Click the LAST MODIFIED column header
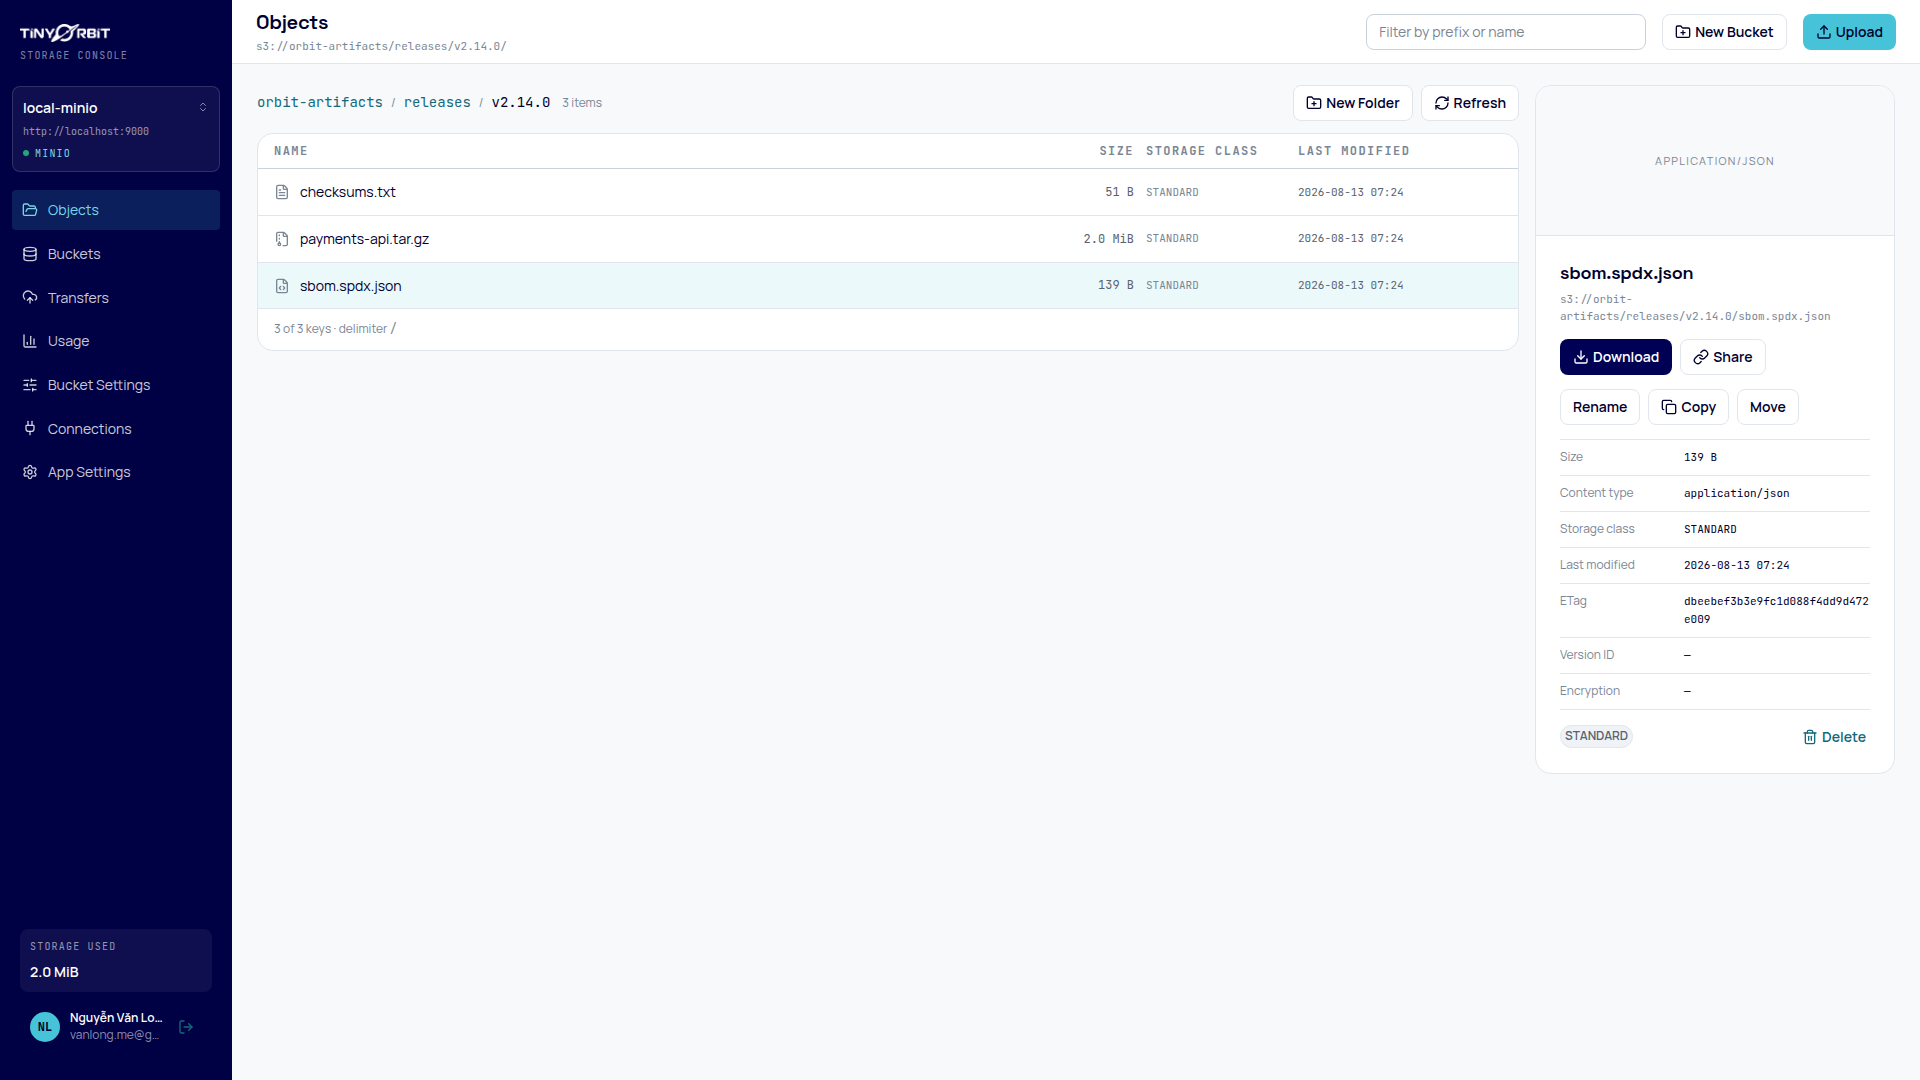 [x=1354, y=151]
